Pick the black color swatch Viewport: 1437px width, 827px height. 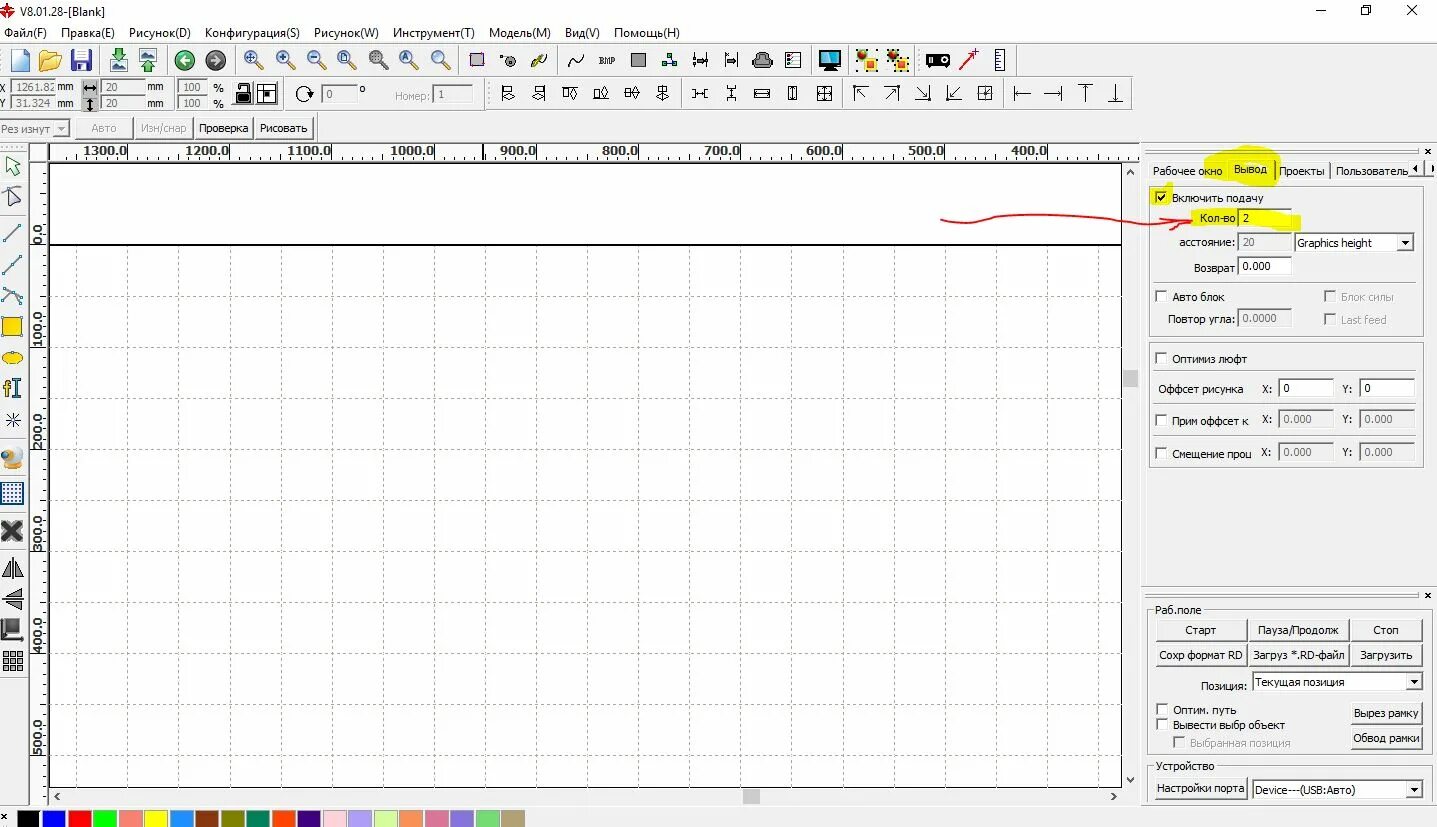click(x=28, y=819)
